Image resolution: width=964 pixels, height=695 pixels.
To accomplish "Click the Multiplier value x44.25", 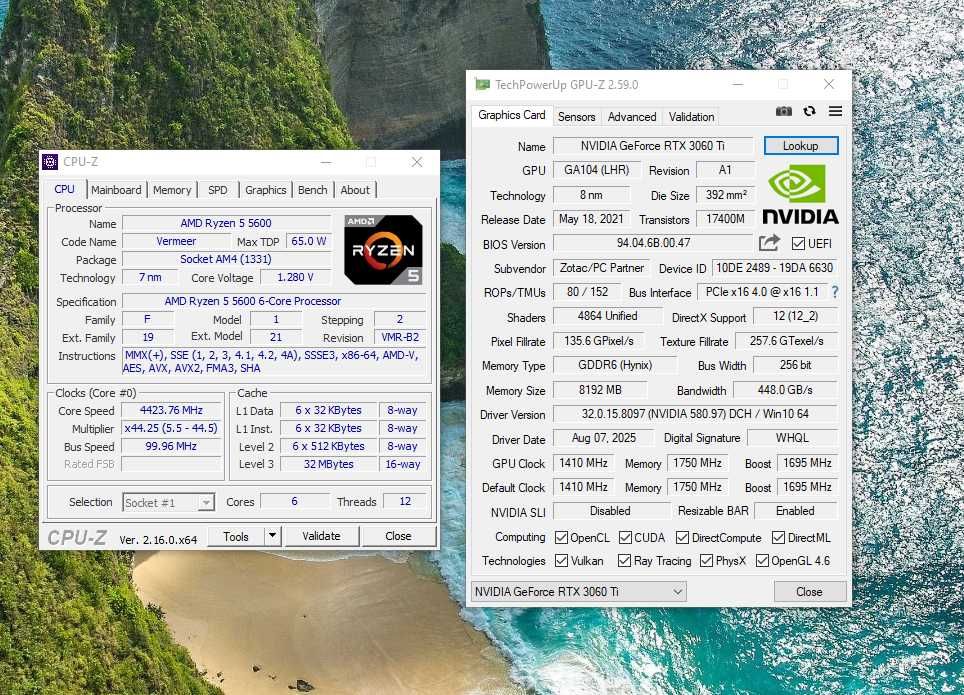I will (171, 428).
